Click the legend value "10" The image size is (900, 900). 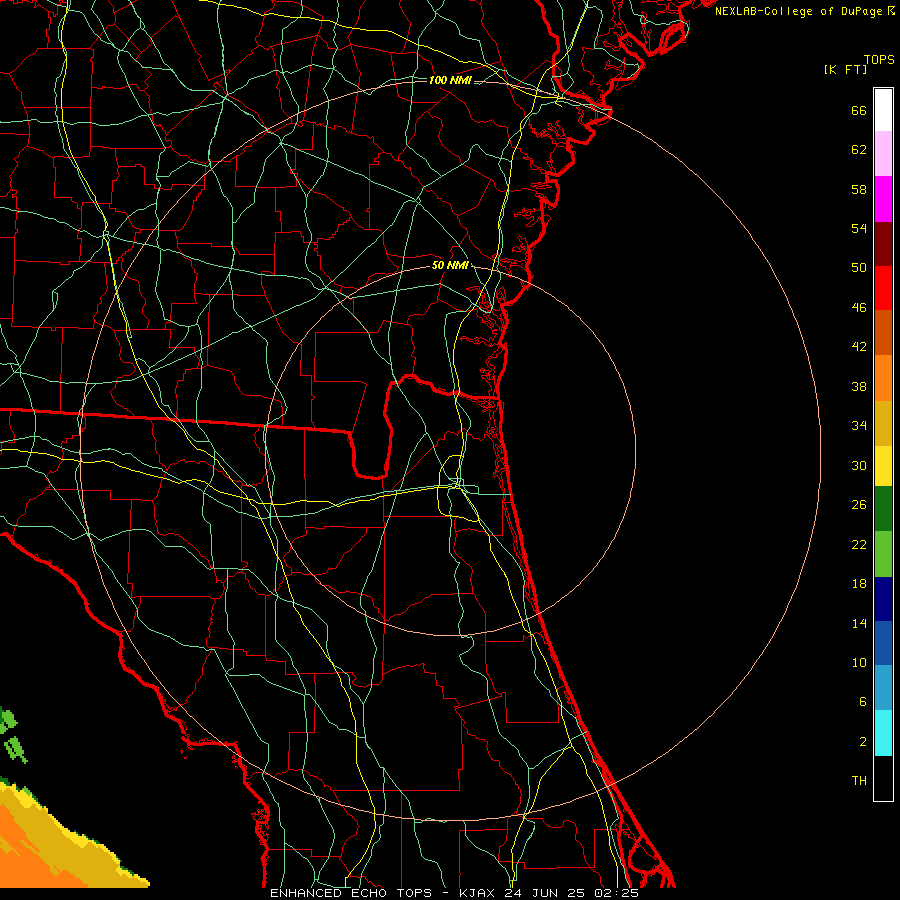[859, 663]
